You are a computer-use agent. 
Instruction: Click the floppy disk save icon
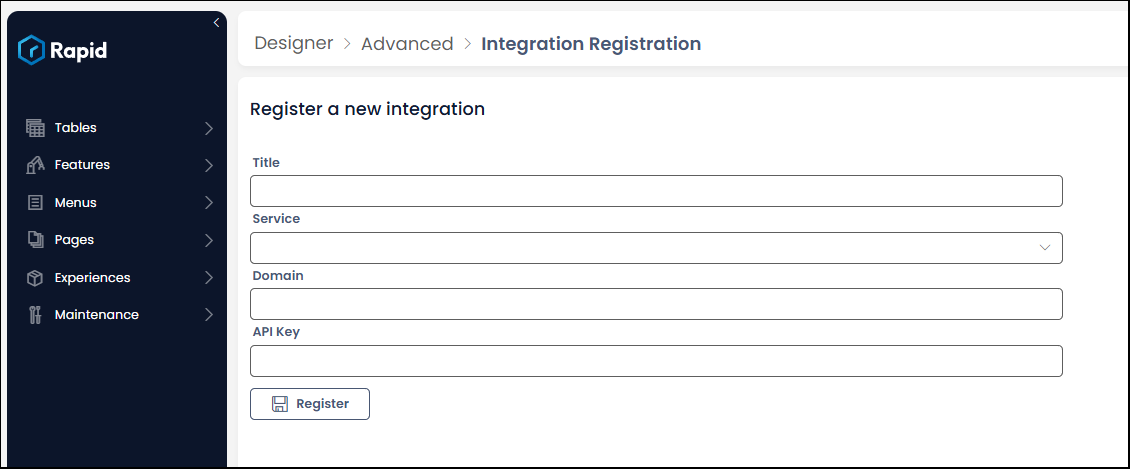click(x=280, y=404)
